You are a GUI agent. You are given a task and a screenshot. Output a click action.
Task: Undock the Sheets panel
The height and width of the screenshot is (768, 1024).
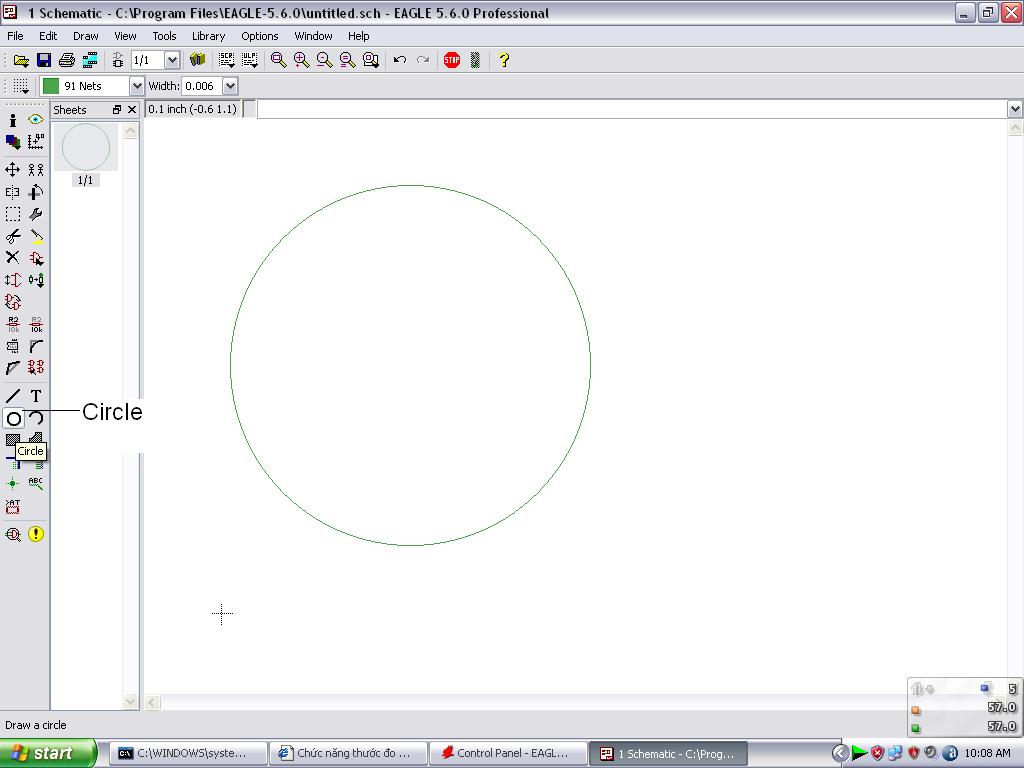click(116, 110)
